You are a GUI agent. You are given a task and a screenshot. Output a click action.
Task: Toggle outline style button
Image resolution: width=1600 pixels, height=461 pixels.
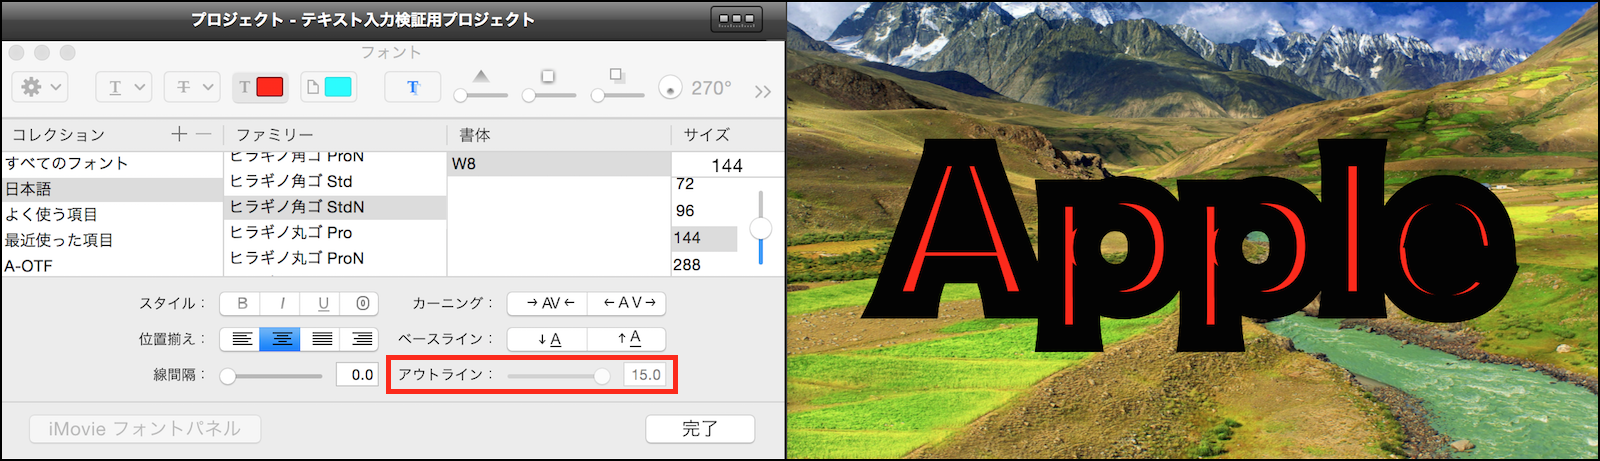362,303
